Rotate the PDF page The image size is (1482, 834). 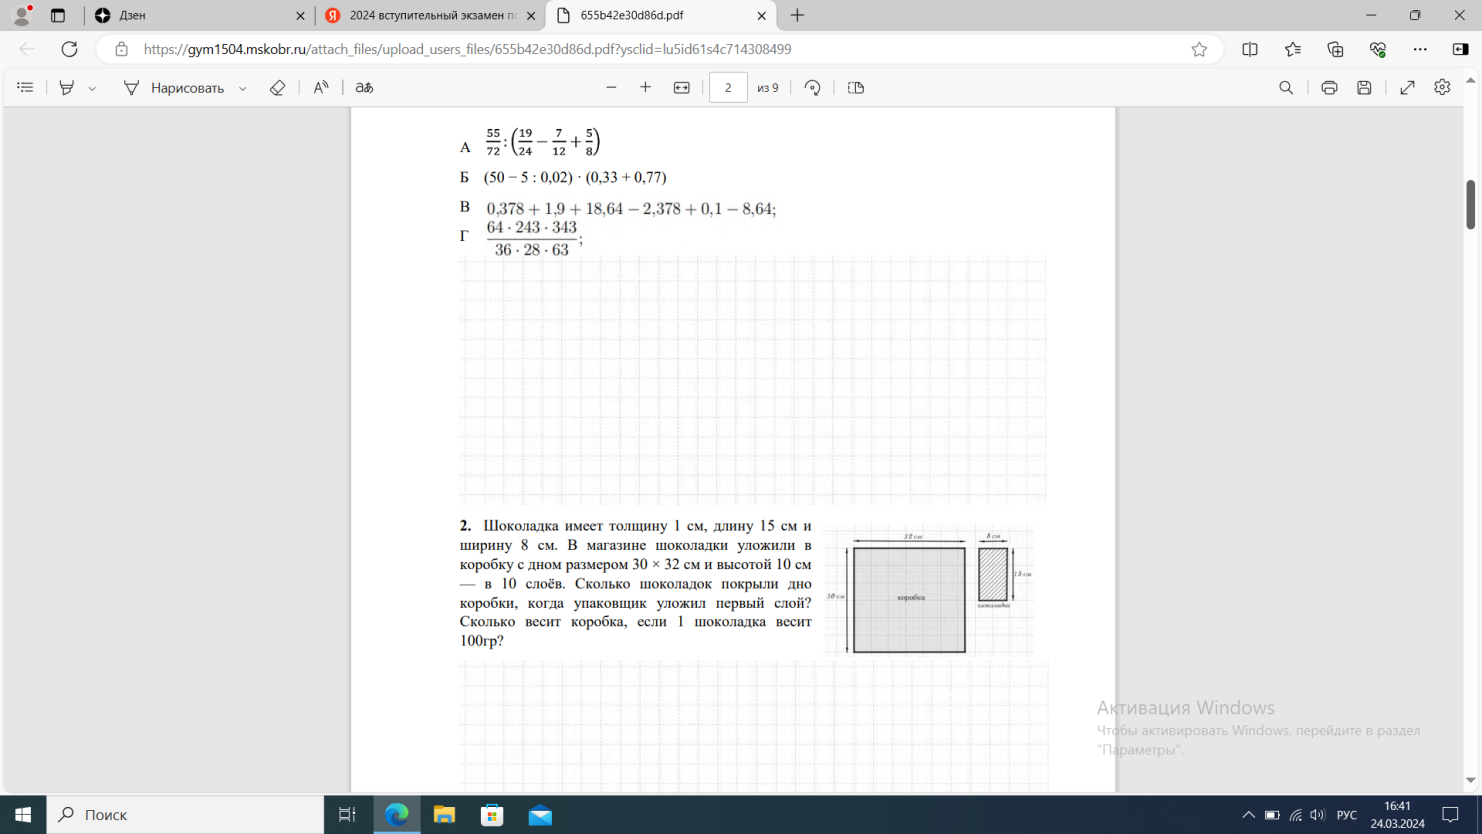click(813, 88)
